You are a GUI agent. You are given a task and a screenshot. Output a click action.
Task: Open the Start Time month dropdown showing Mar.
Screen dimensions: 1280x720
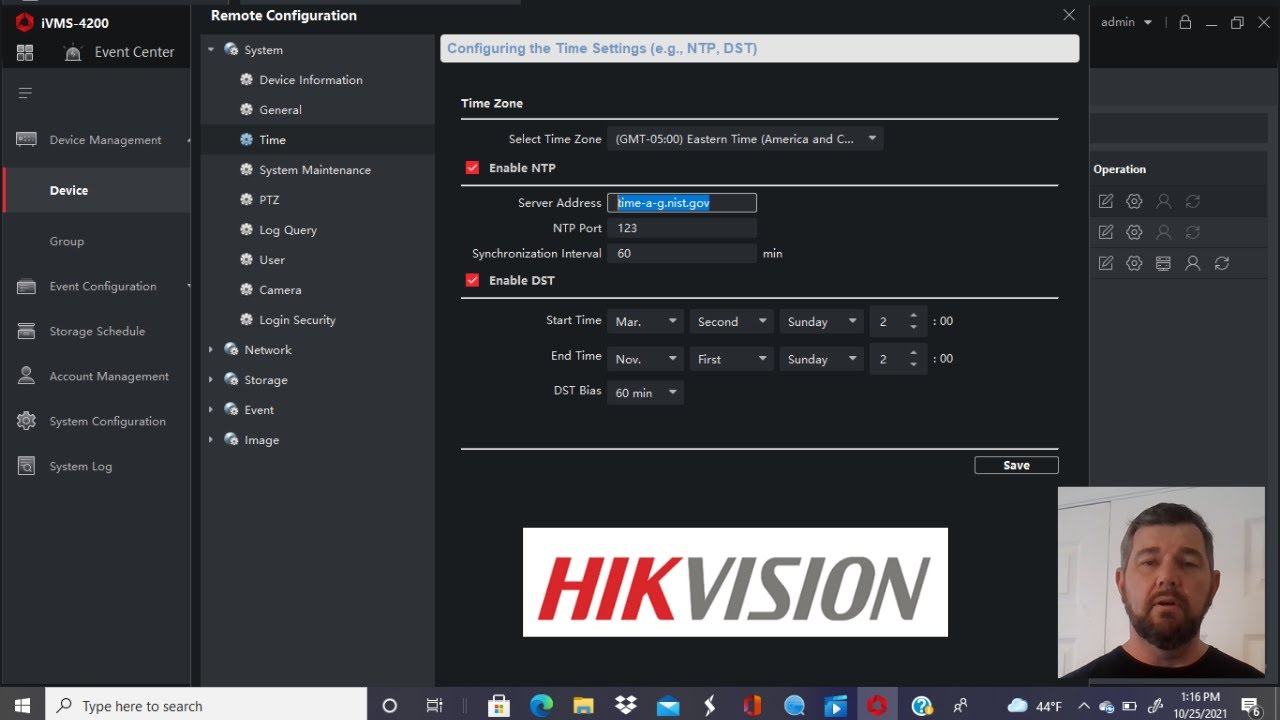pyautogui.click(x=645, y=321)
